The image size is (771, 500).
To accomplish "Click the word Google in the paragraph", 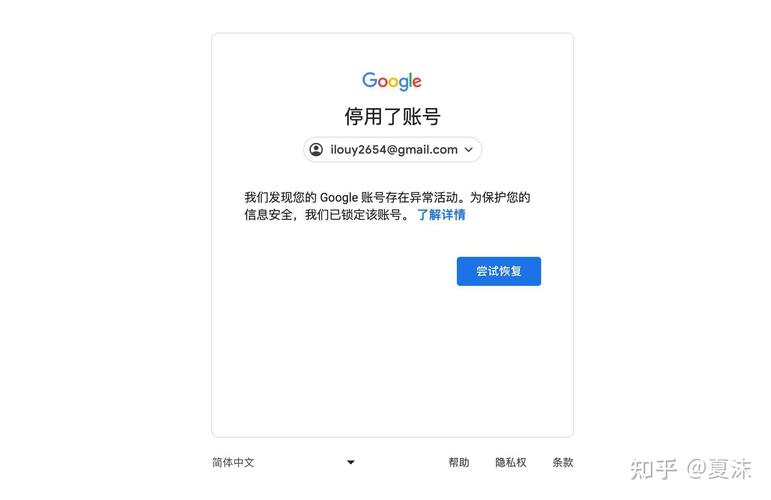I will 339,198.
